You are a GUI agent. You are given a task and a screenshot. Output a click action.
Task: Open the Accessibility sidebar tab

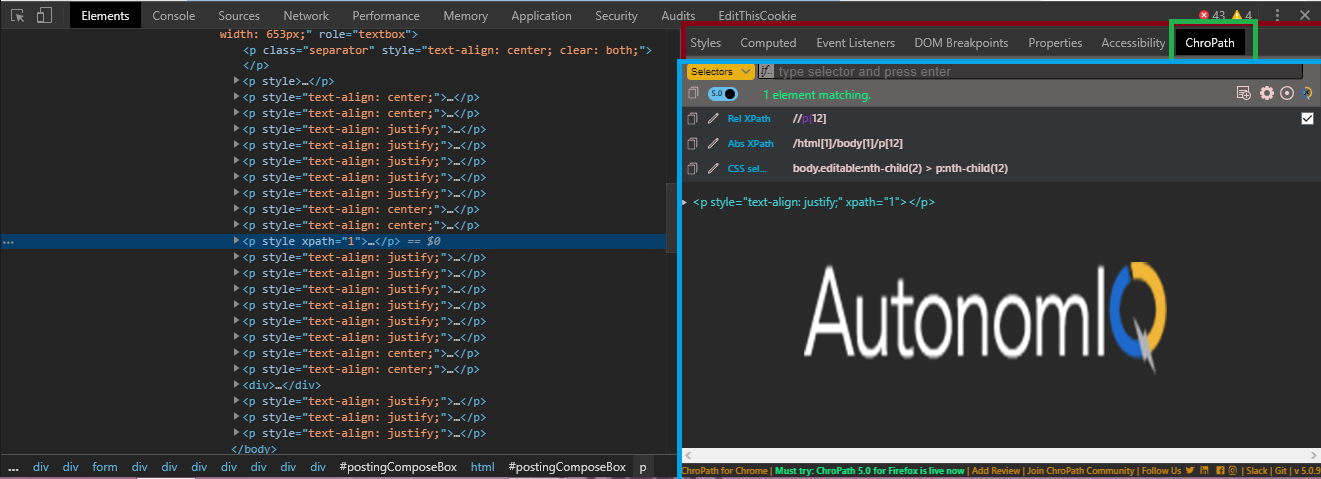point(1133,43)
